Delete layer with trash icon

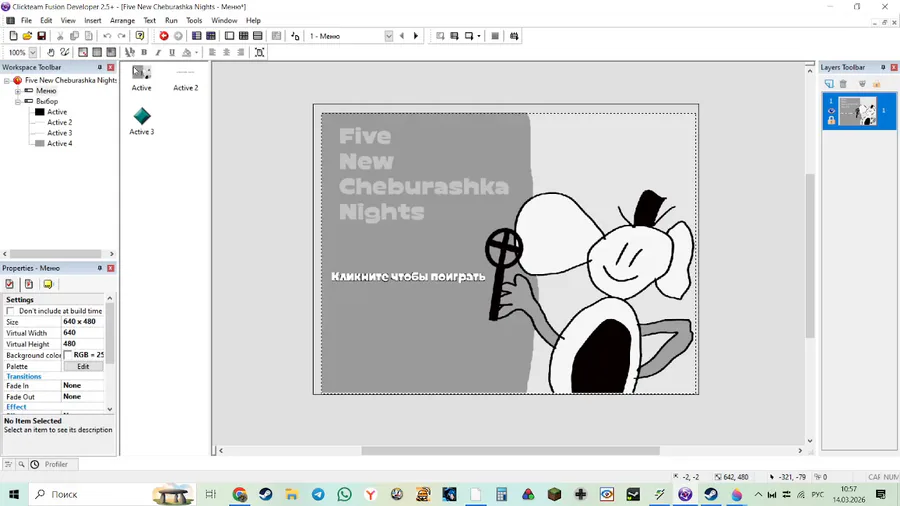click(x=843, y=84)
